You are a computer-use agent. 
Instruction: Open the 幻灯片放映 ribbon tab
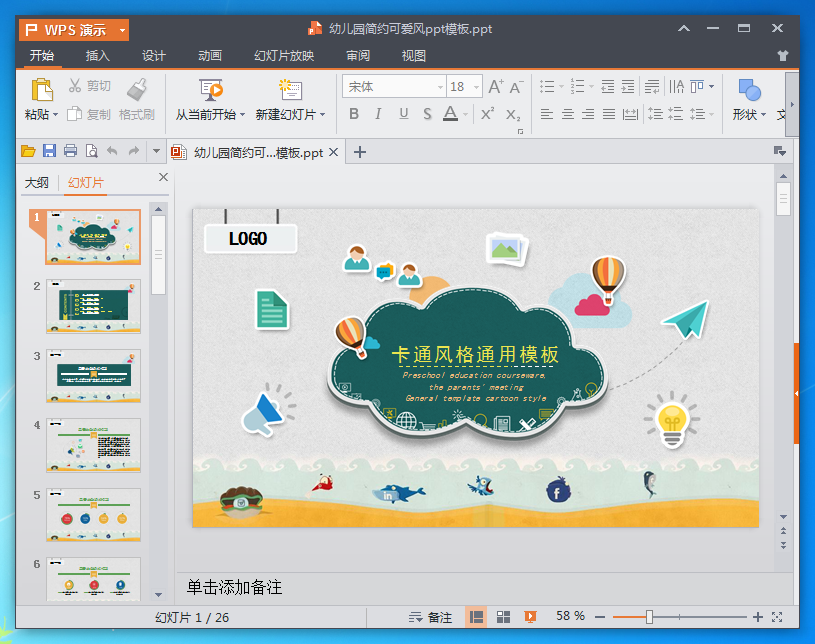click(x=284, y=56)
